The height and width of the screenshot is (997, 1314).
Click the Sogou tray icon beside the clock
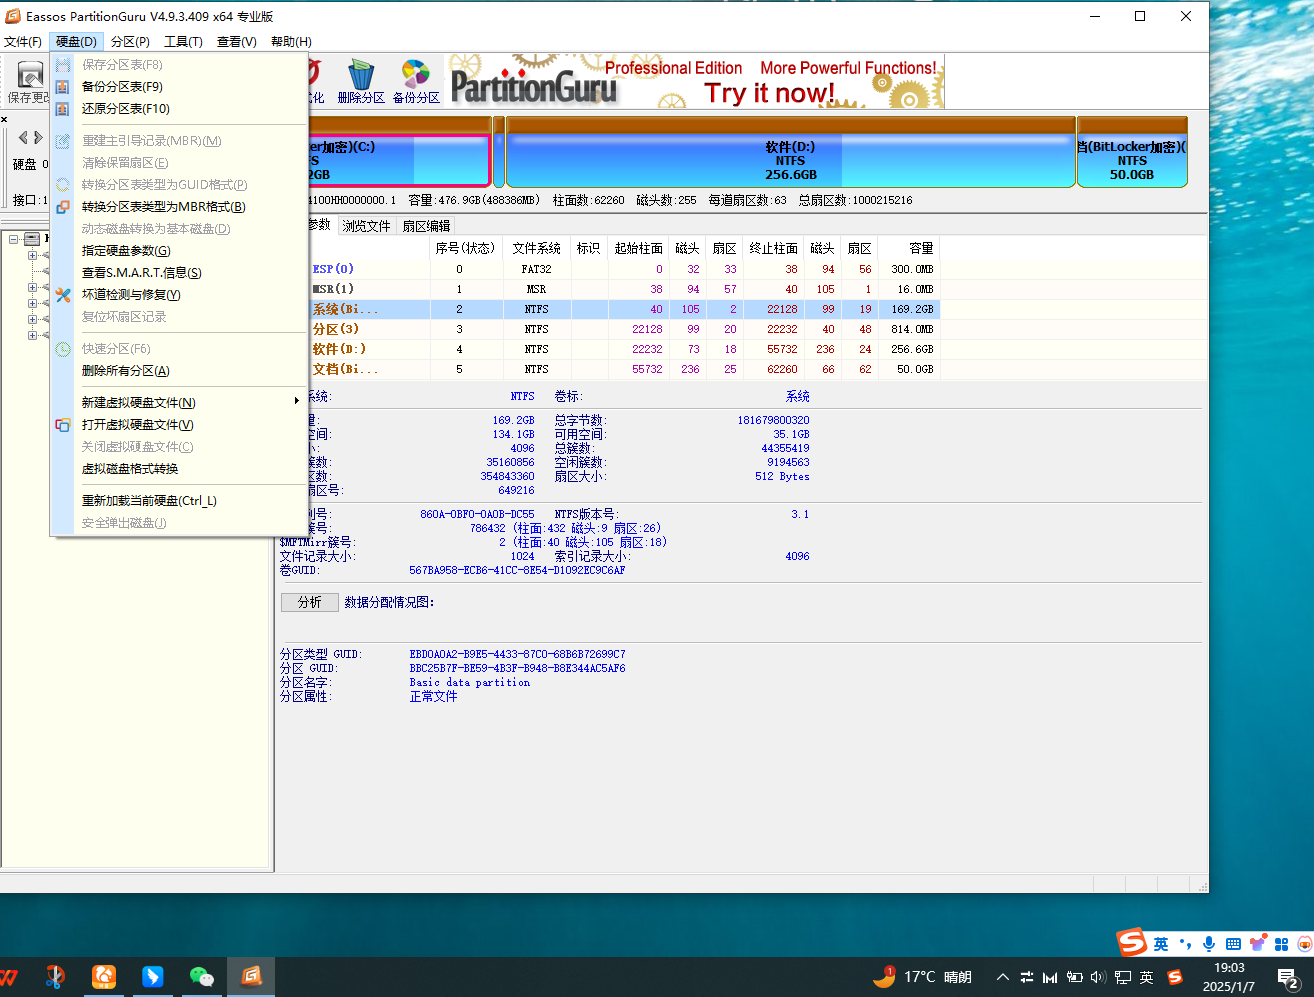click(1175, 977)
